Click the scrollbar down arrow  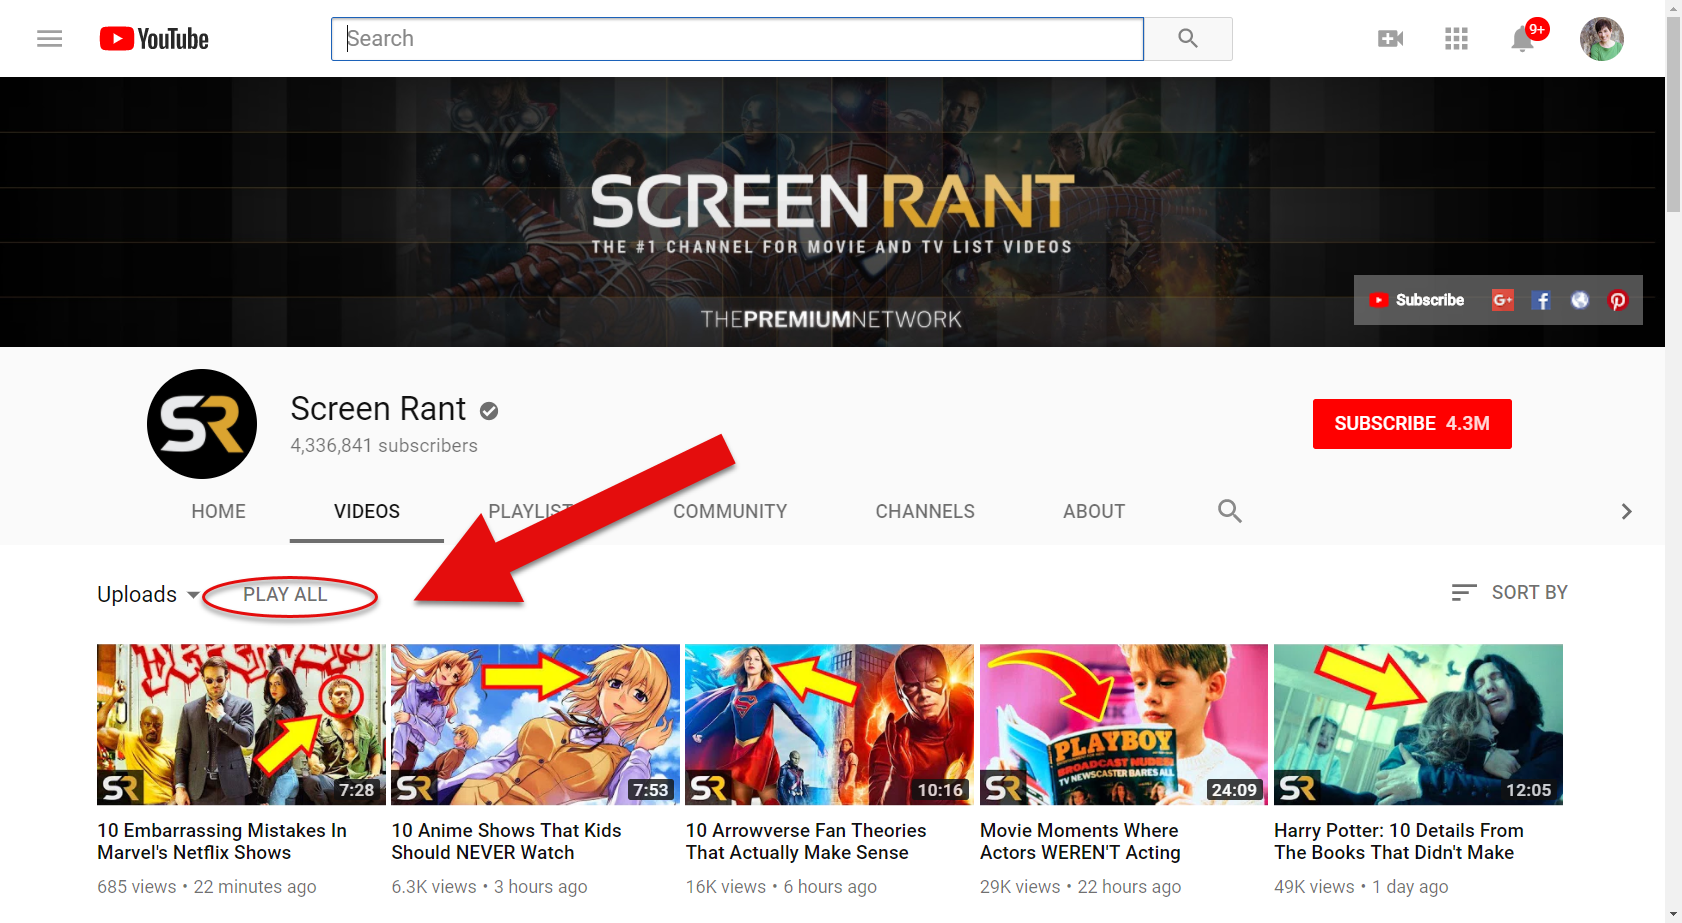pyautogui.click(x=1673, y=914)
